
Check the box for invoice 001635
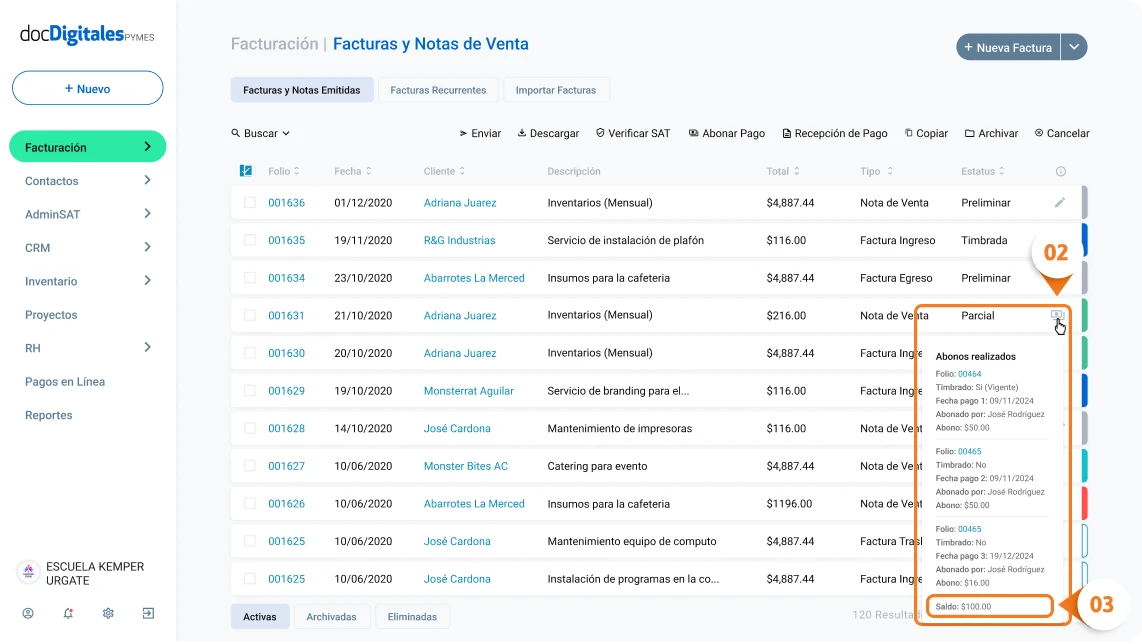(250, 241)
